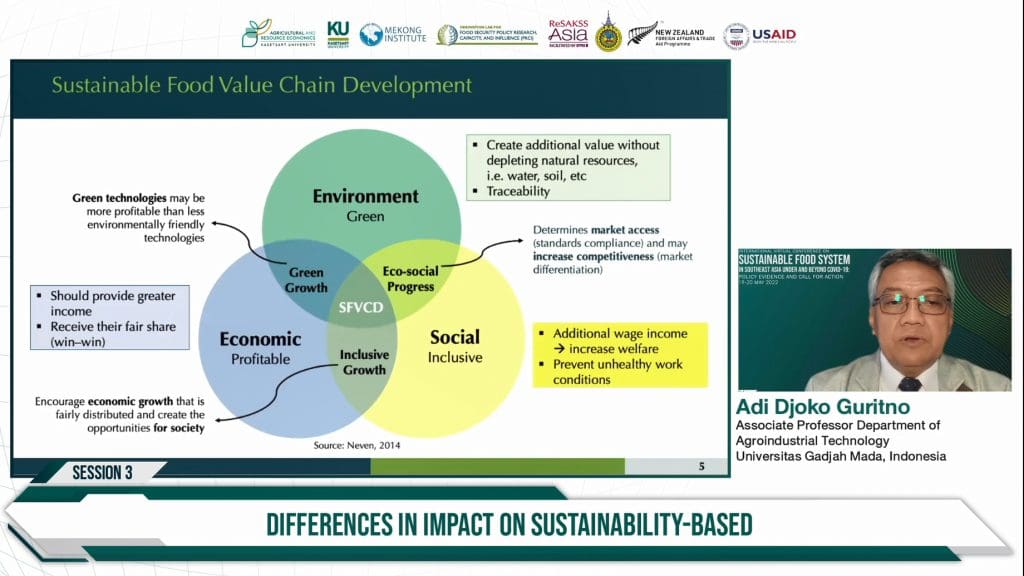Viewport: 1024px width, 576px height.
Task: Select the blue Economic Profitable circle label
Action: (260, 347)
